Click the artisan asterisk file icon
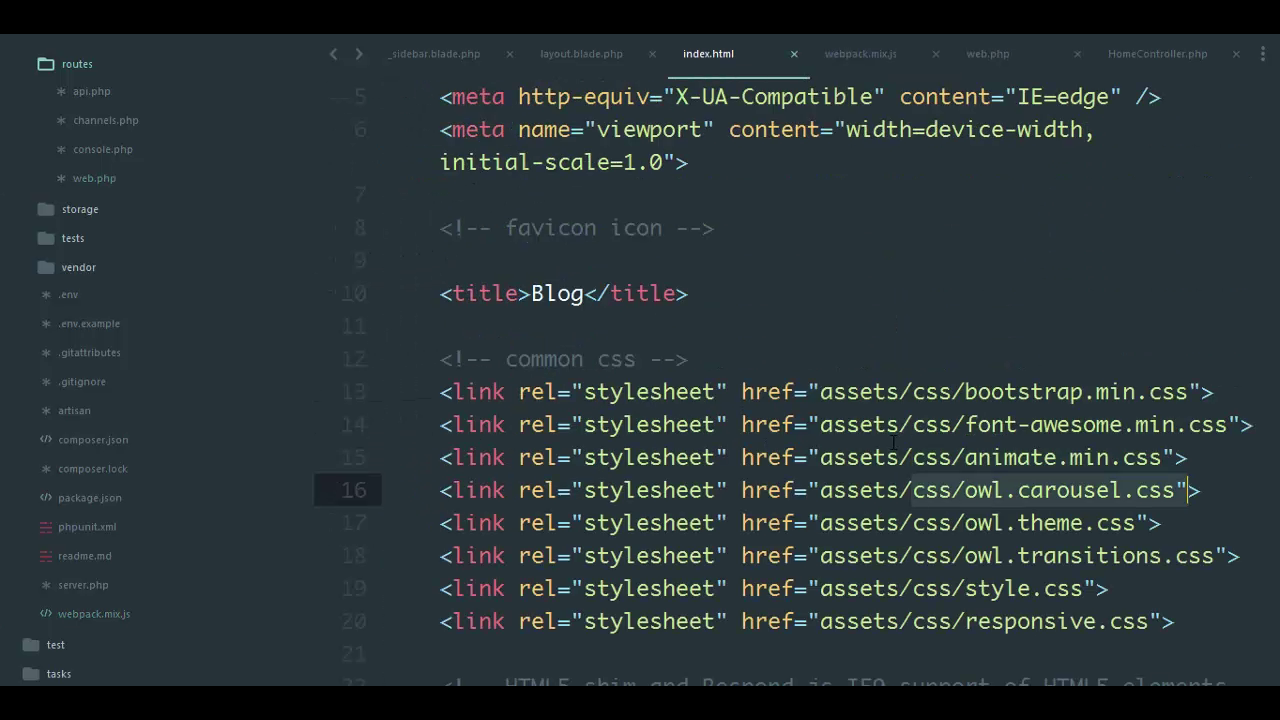 46,411
